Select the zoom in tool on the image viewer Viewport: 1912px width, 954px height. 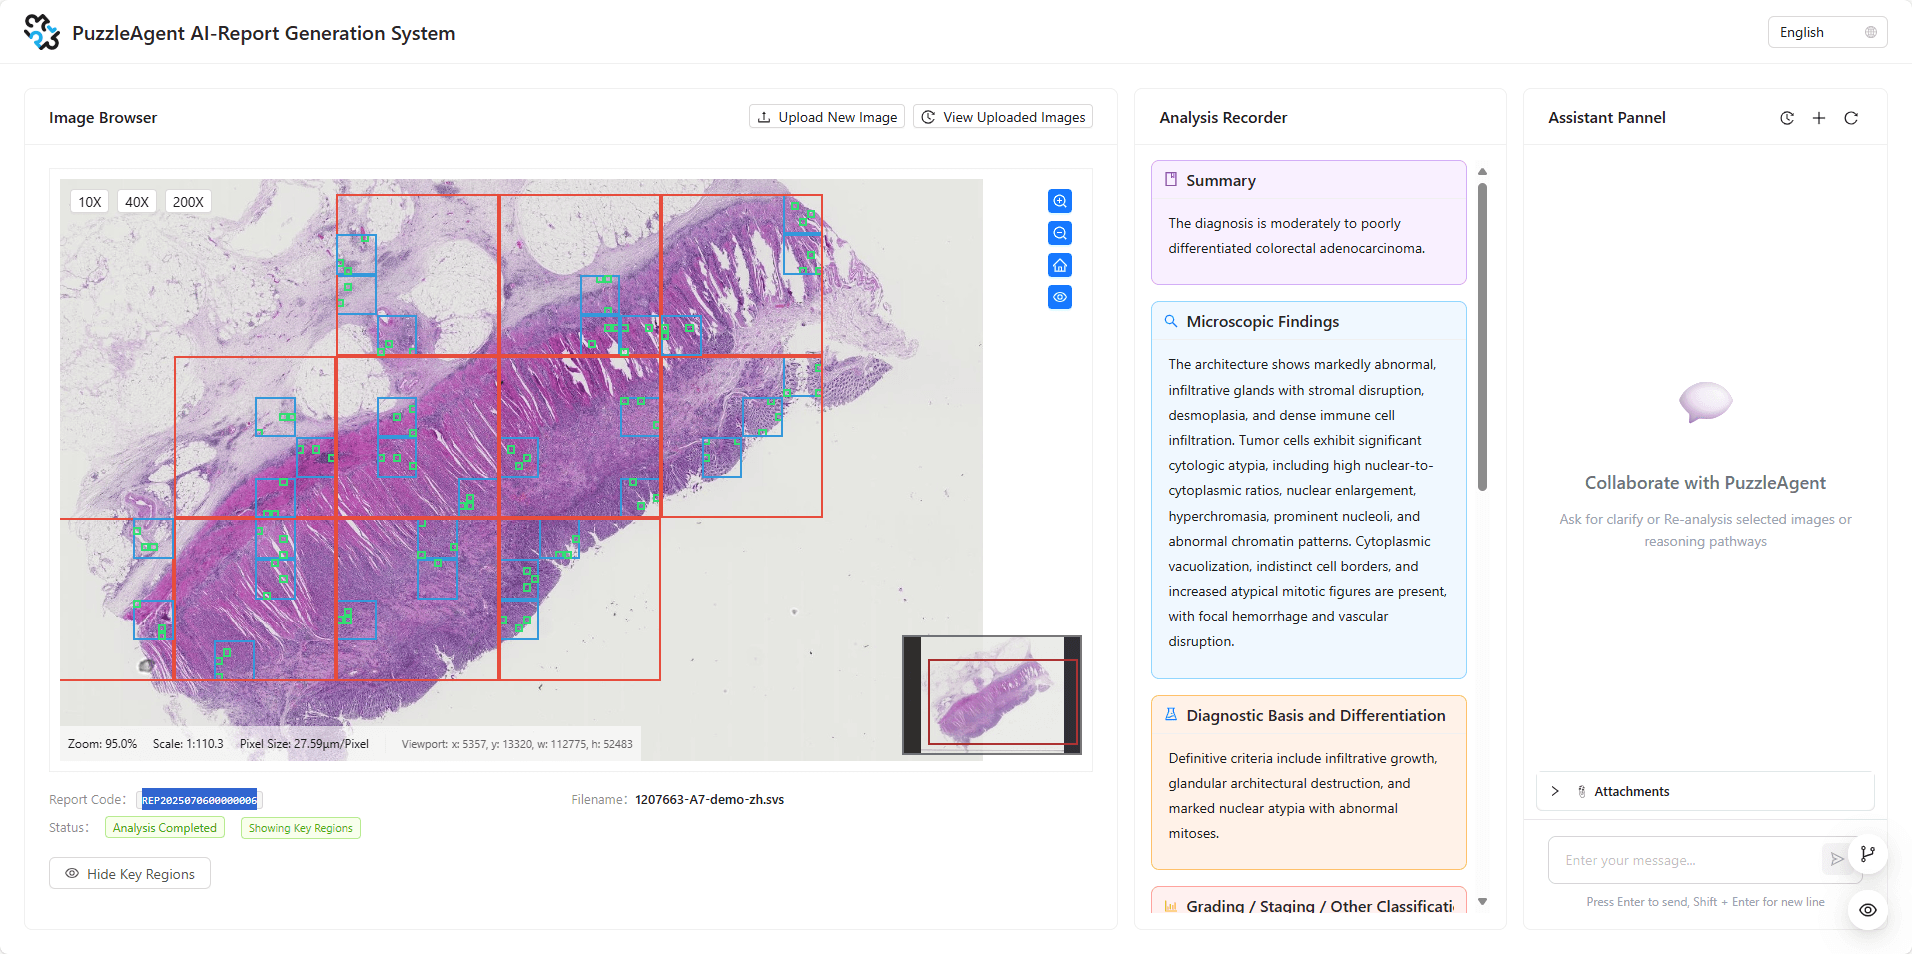[x=1059, y=201]
